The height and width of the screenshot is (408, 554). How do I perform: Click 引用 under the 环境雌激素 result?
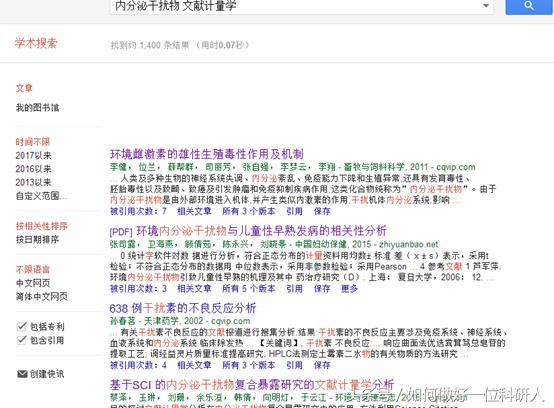(294, 211)
